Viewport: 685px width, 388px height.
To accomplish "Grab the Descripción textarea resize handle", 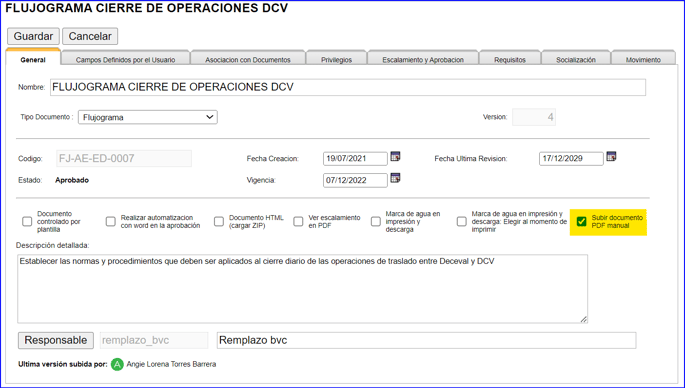I will tap(584, 319).
